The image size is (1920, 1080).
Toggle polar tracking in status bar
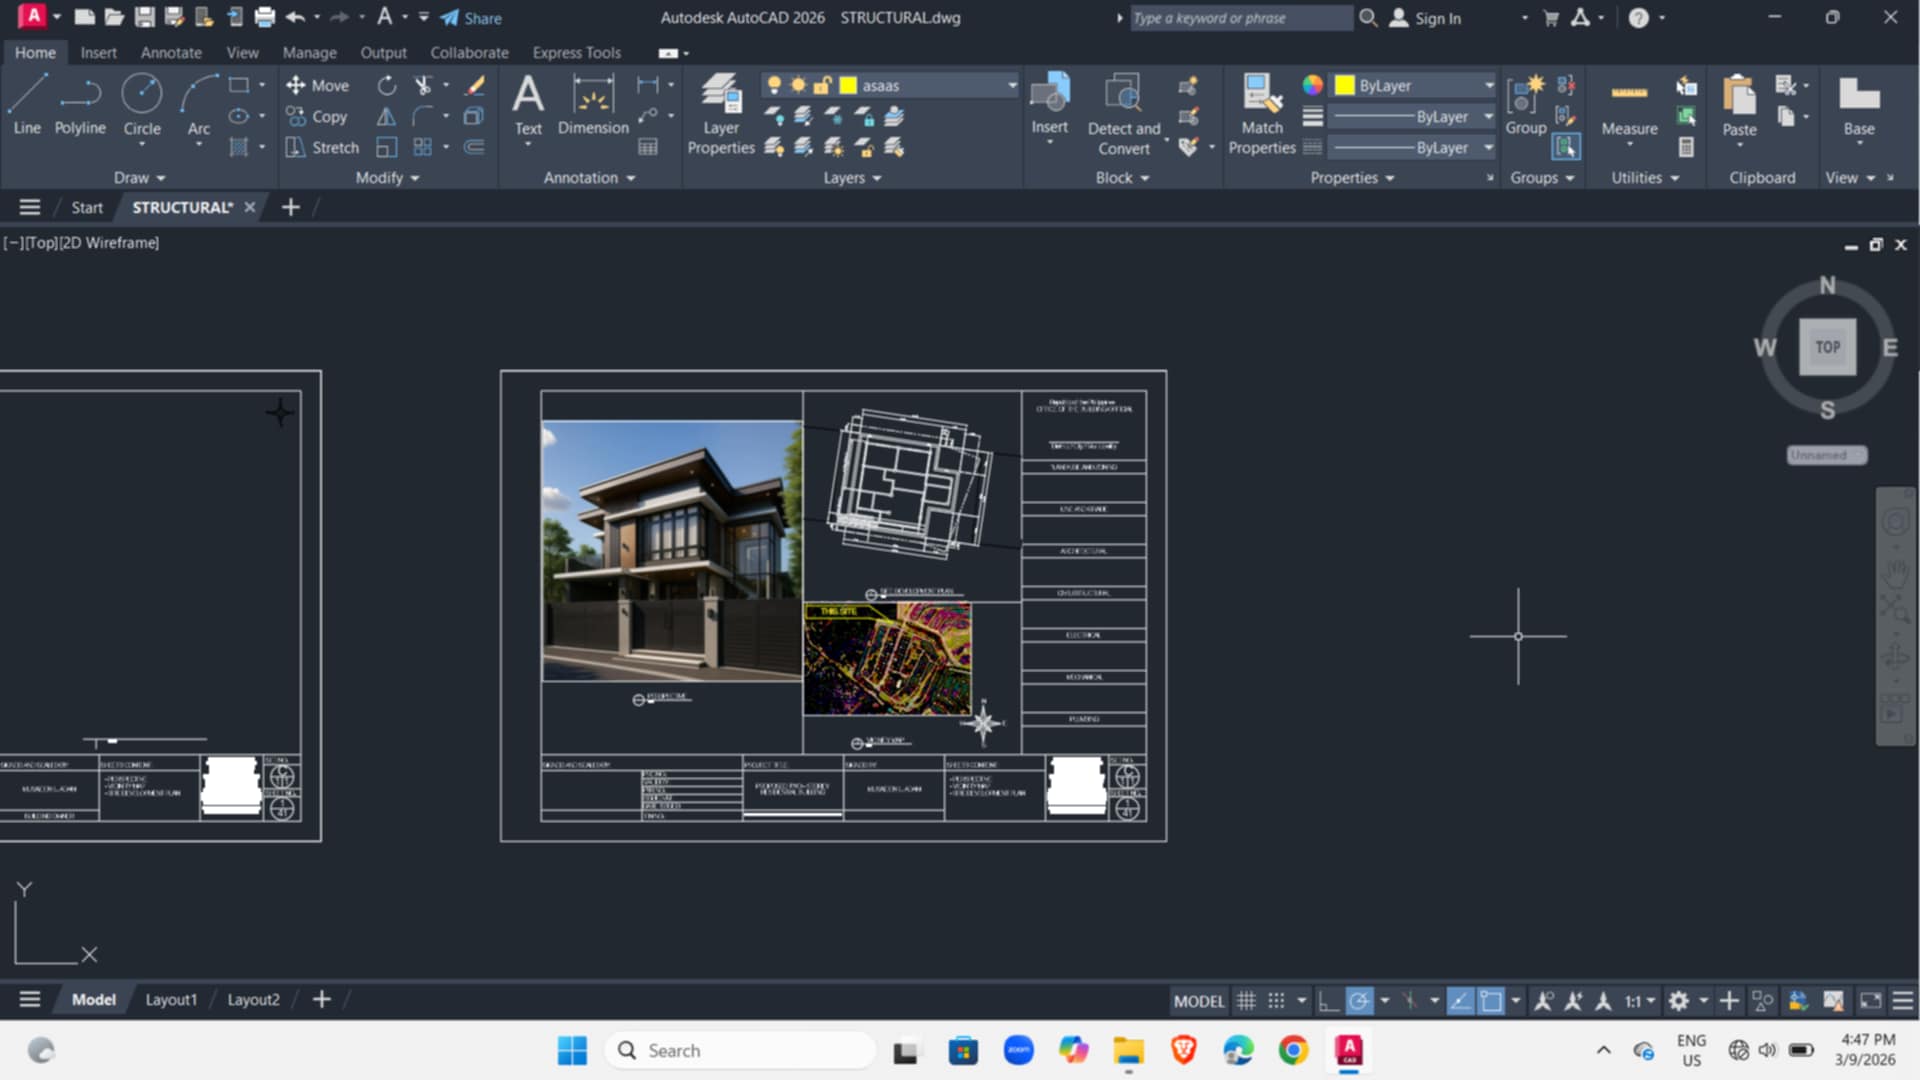tap(1359, 1000)
